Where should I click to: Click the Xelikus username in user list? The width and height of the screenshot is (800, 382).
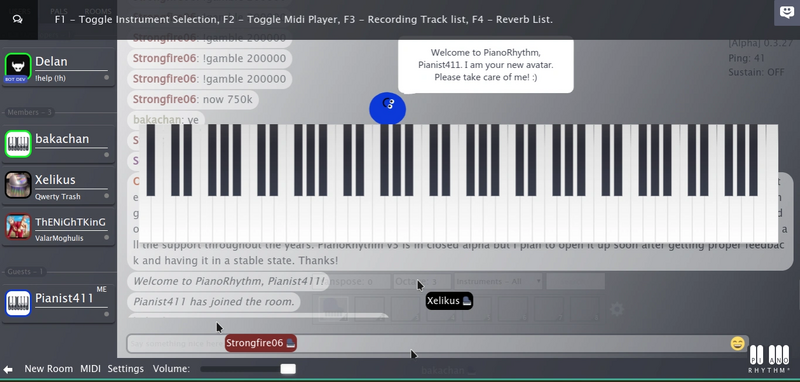(x=55, y=180)
